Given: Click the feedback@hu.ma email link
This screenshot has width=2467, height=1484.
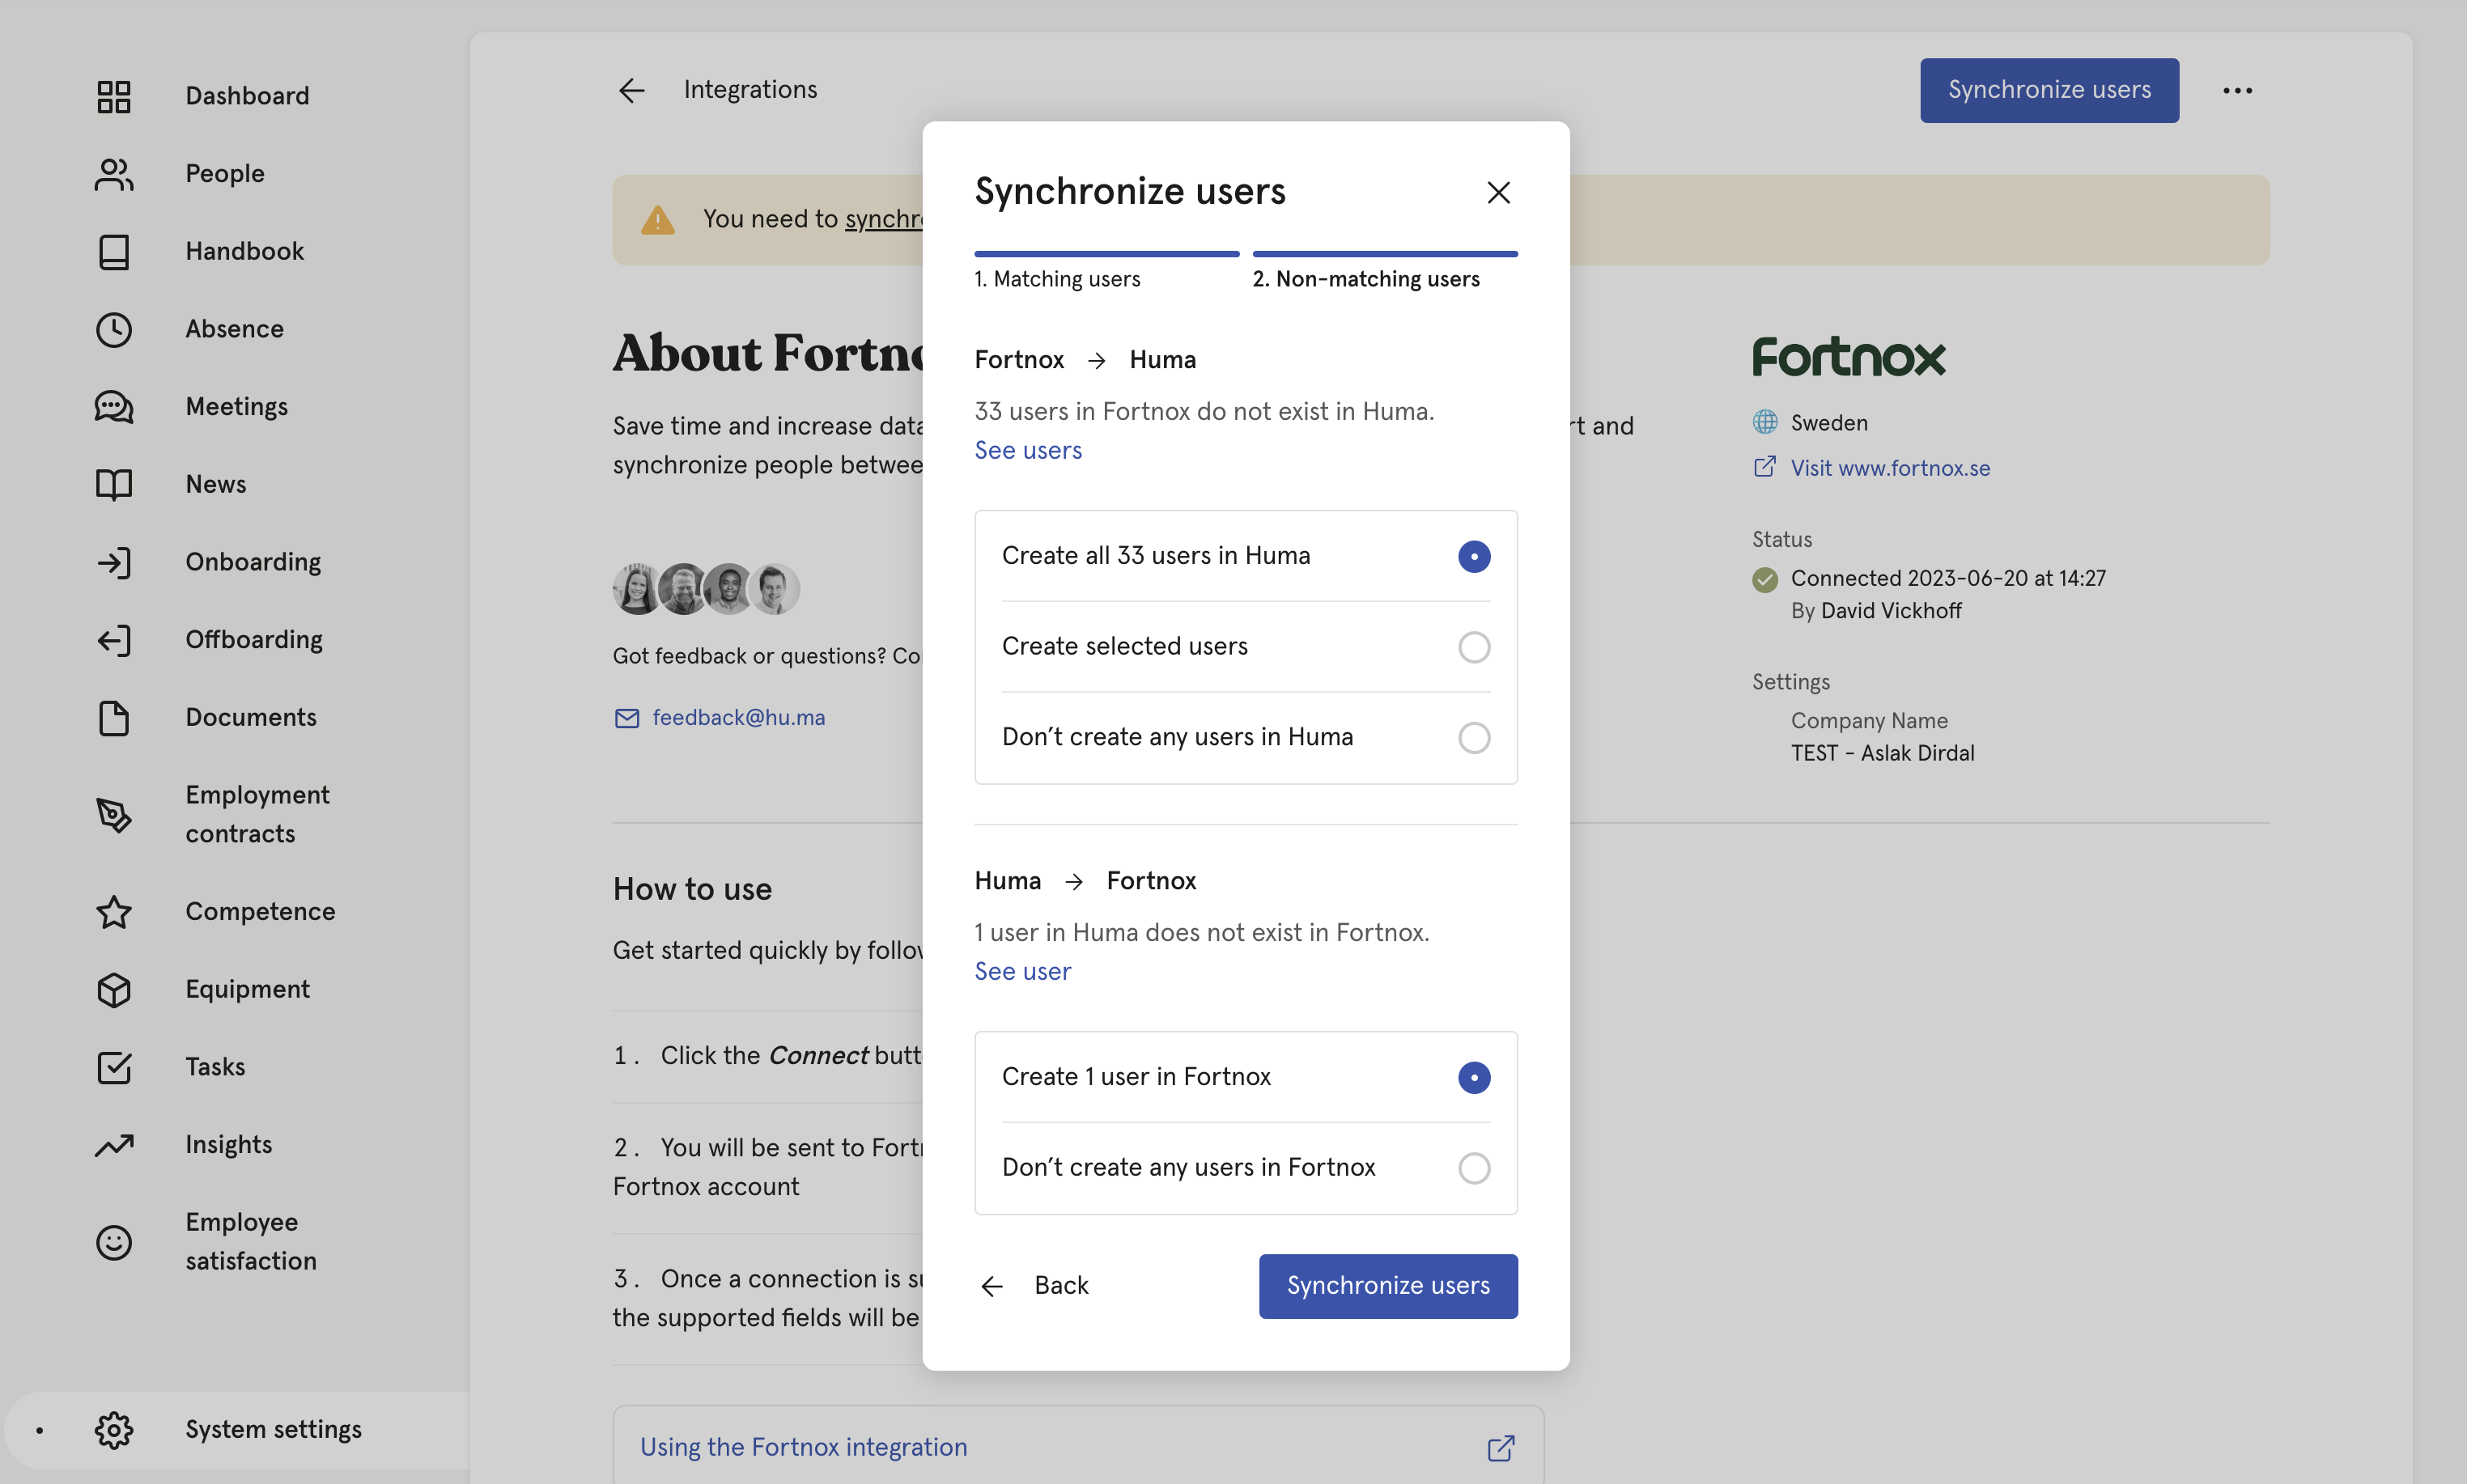Looking at the screenshot, I should click(x=739, y=718).
